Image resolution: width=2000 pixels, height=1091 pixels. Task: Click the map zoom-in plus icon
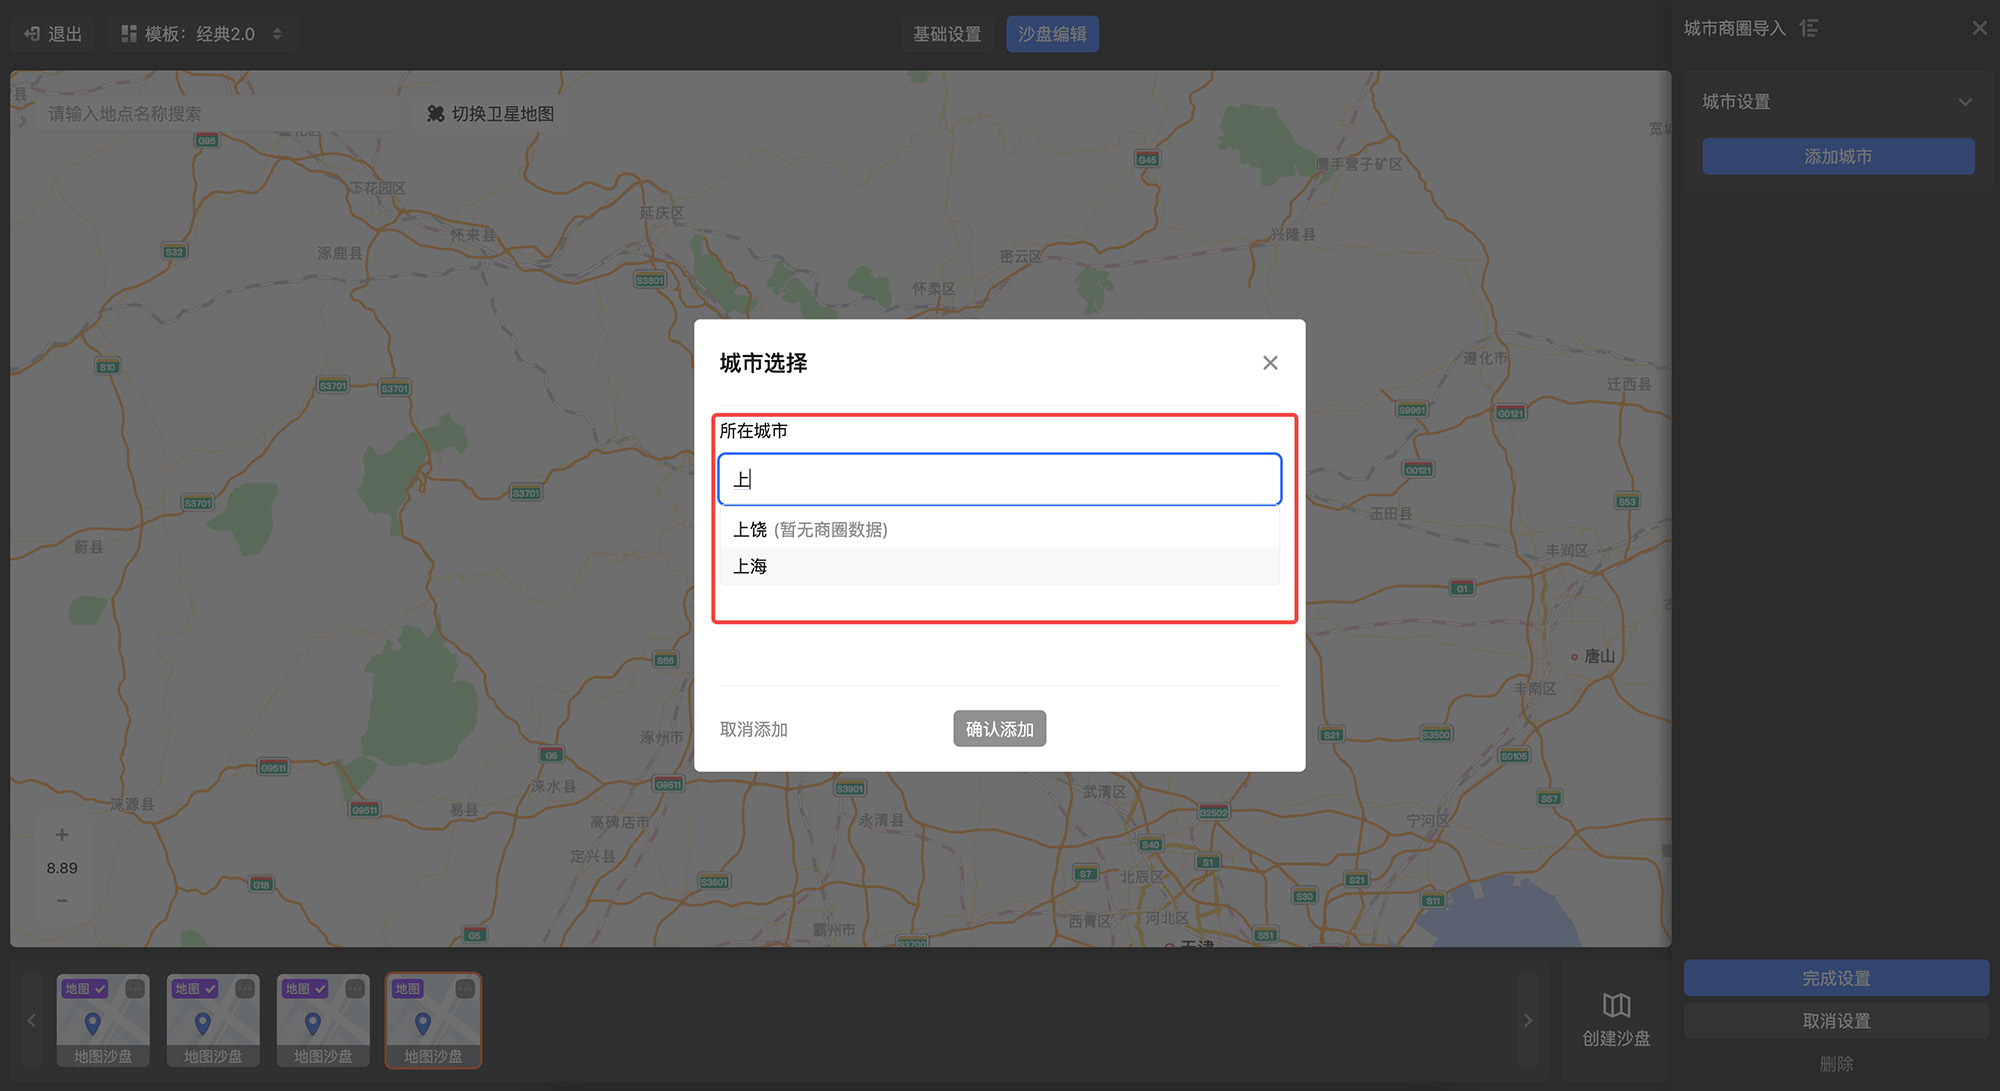coord(62,835)
